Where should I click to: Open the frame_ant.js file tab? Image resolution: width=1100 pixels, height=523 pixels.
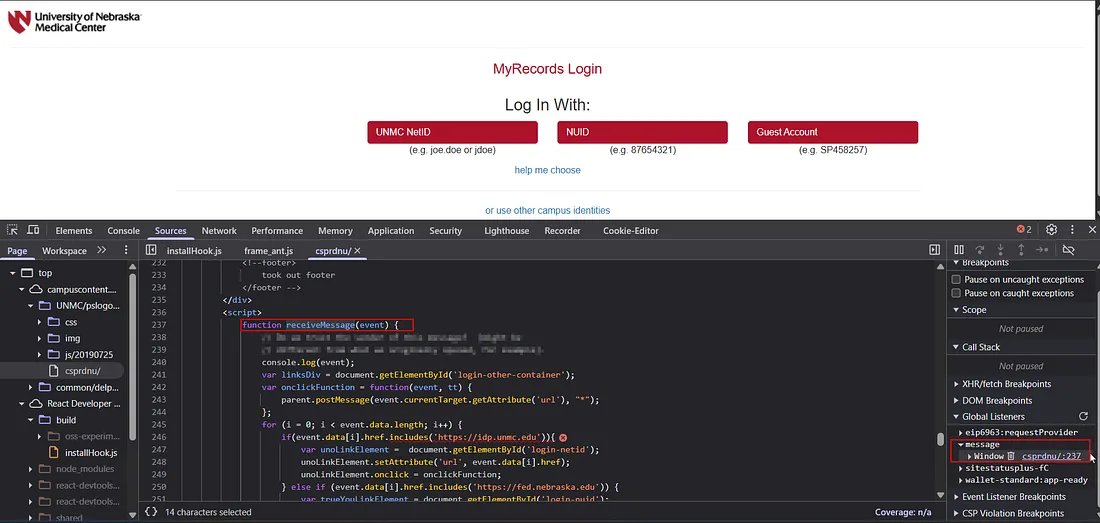[269, 250]
